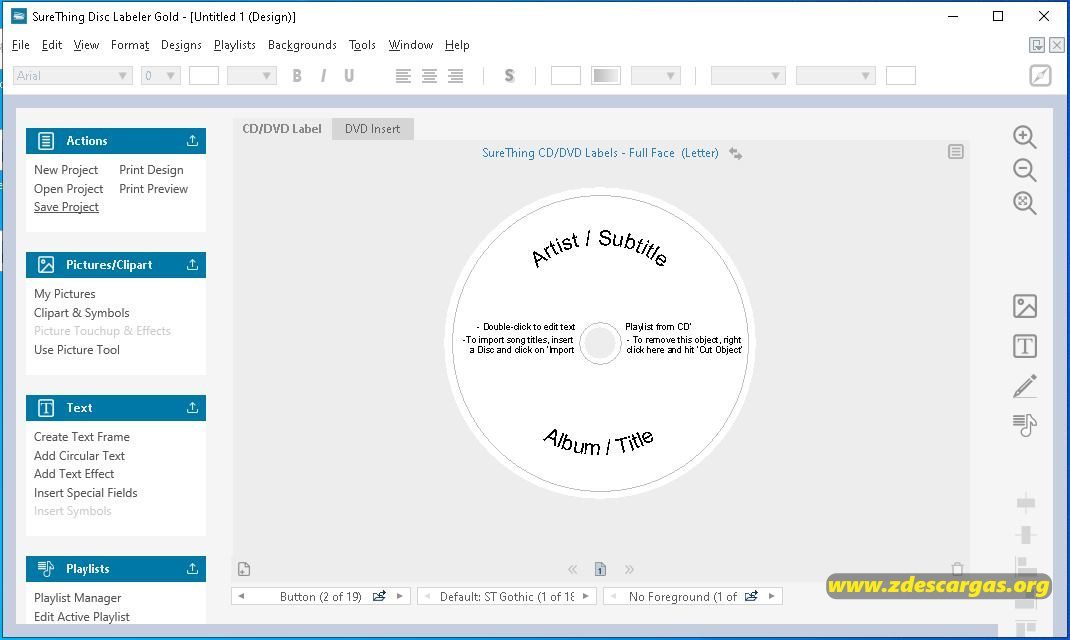
Task: Click the swap-template arrows beside the label name
Action: click(736, 154)
